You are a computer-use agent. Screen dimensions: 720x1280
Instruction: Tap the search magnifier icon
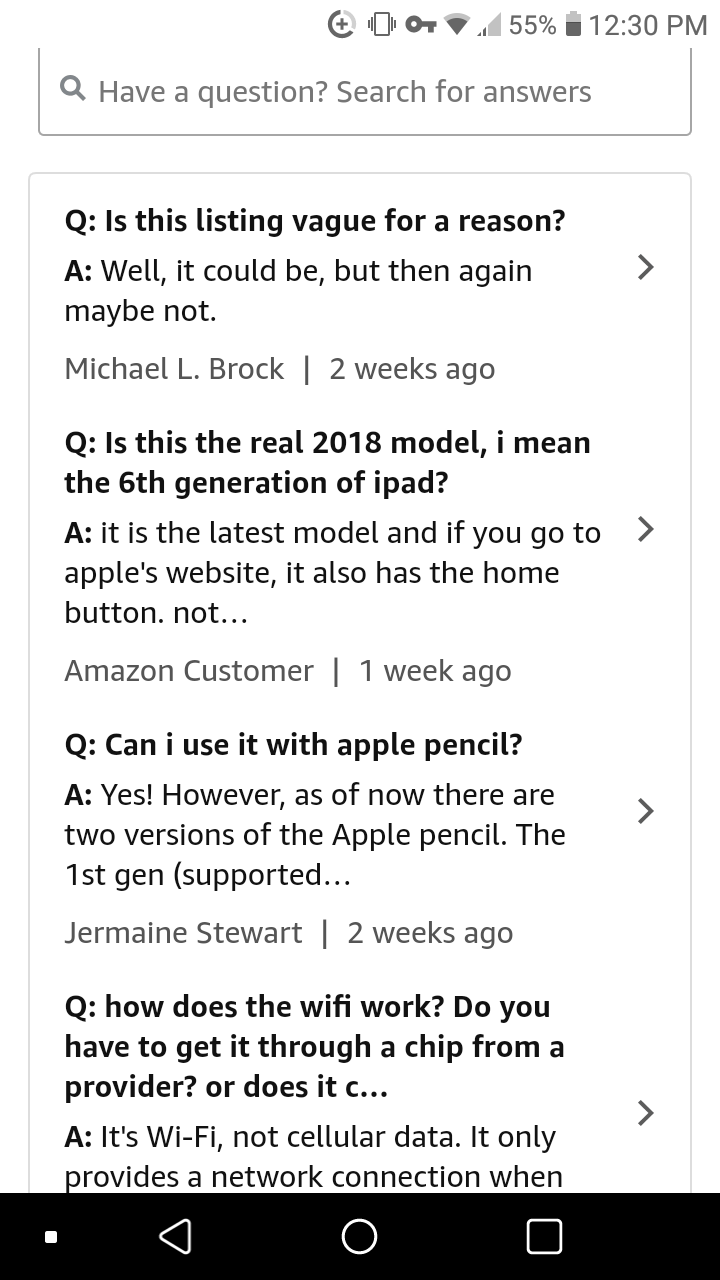[73, 91]
